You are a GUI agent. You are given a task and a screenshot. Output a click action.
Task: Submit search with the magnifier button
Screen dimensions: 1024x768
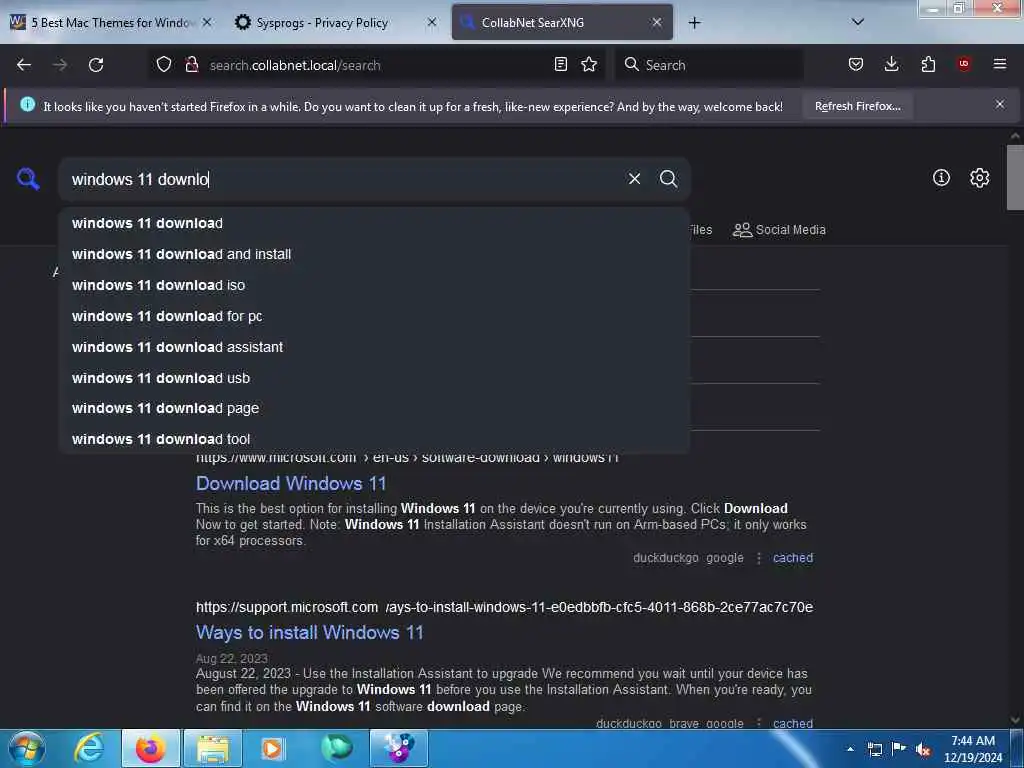(x=668, y=179)
